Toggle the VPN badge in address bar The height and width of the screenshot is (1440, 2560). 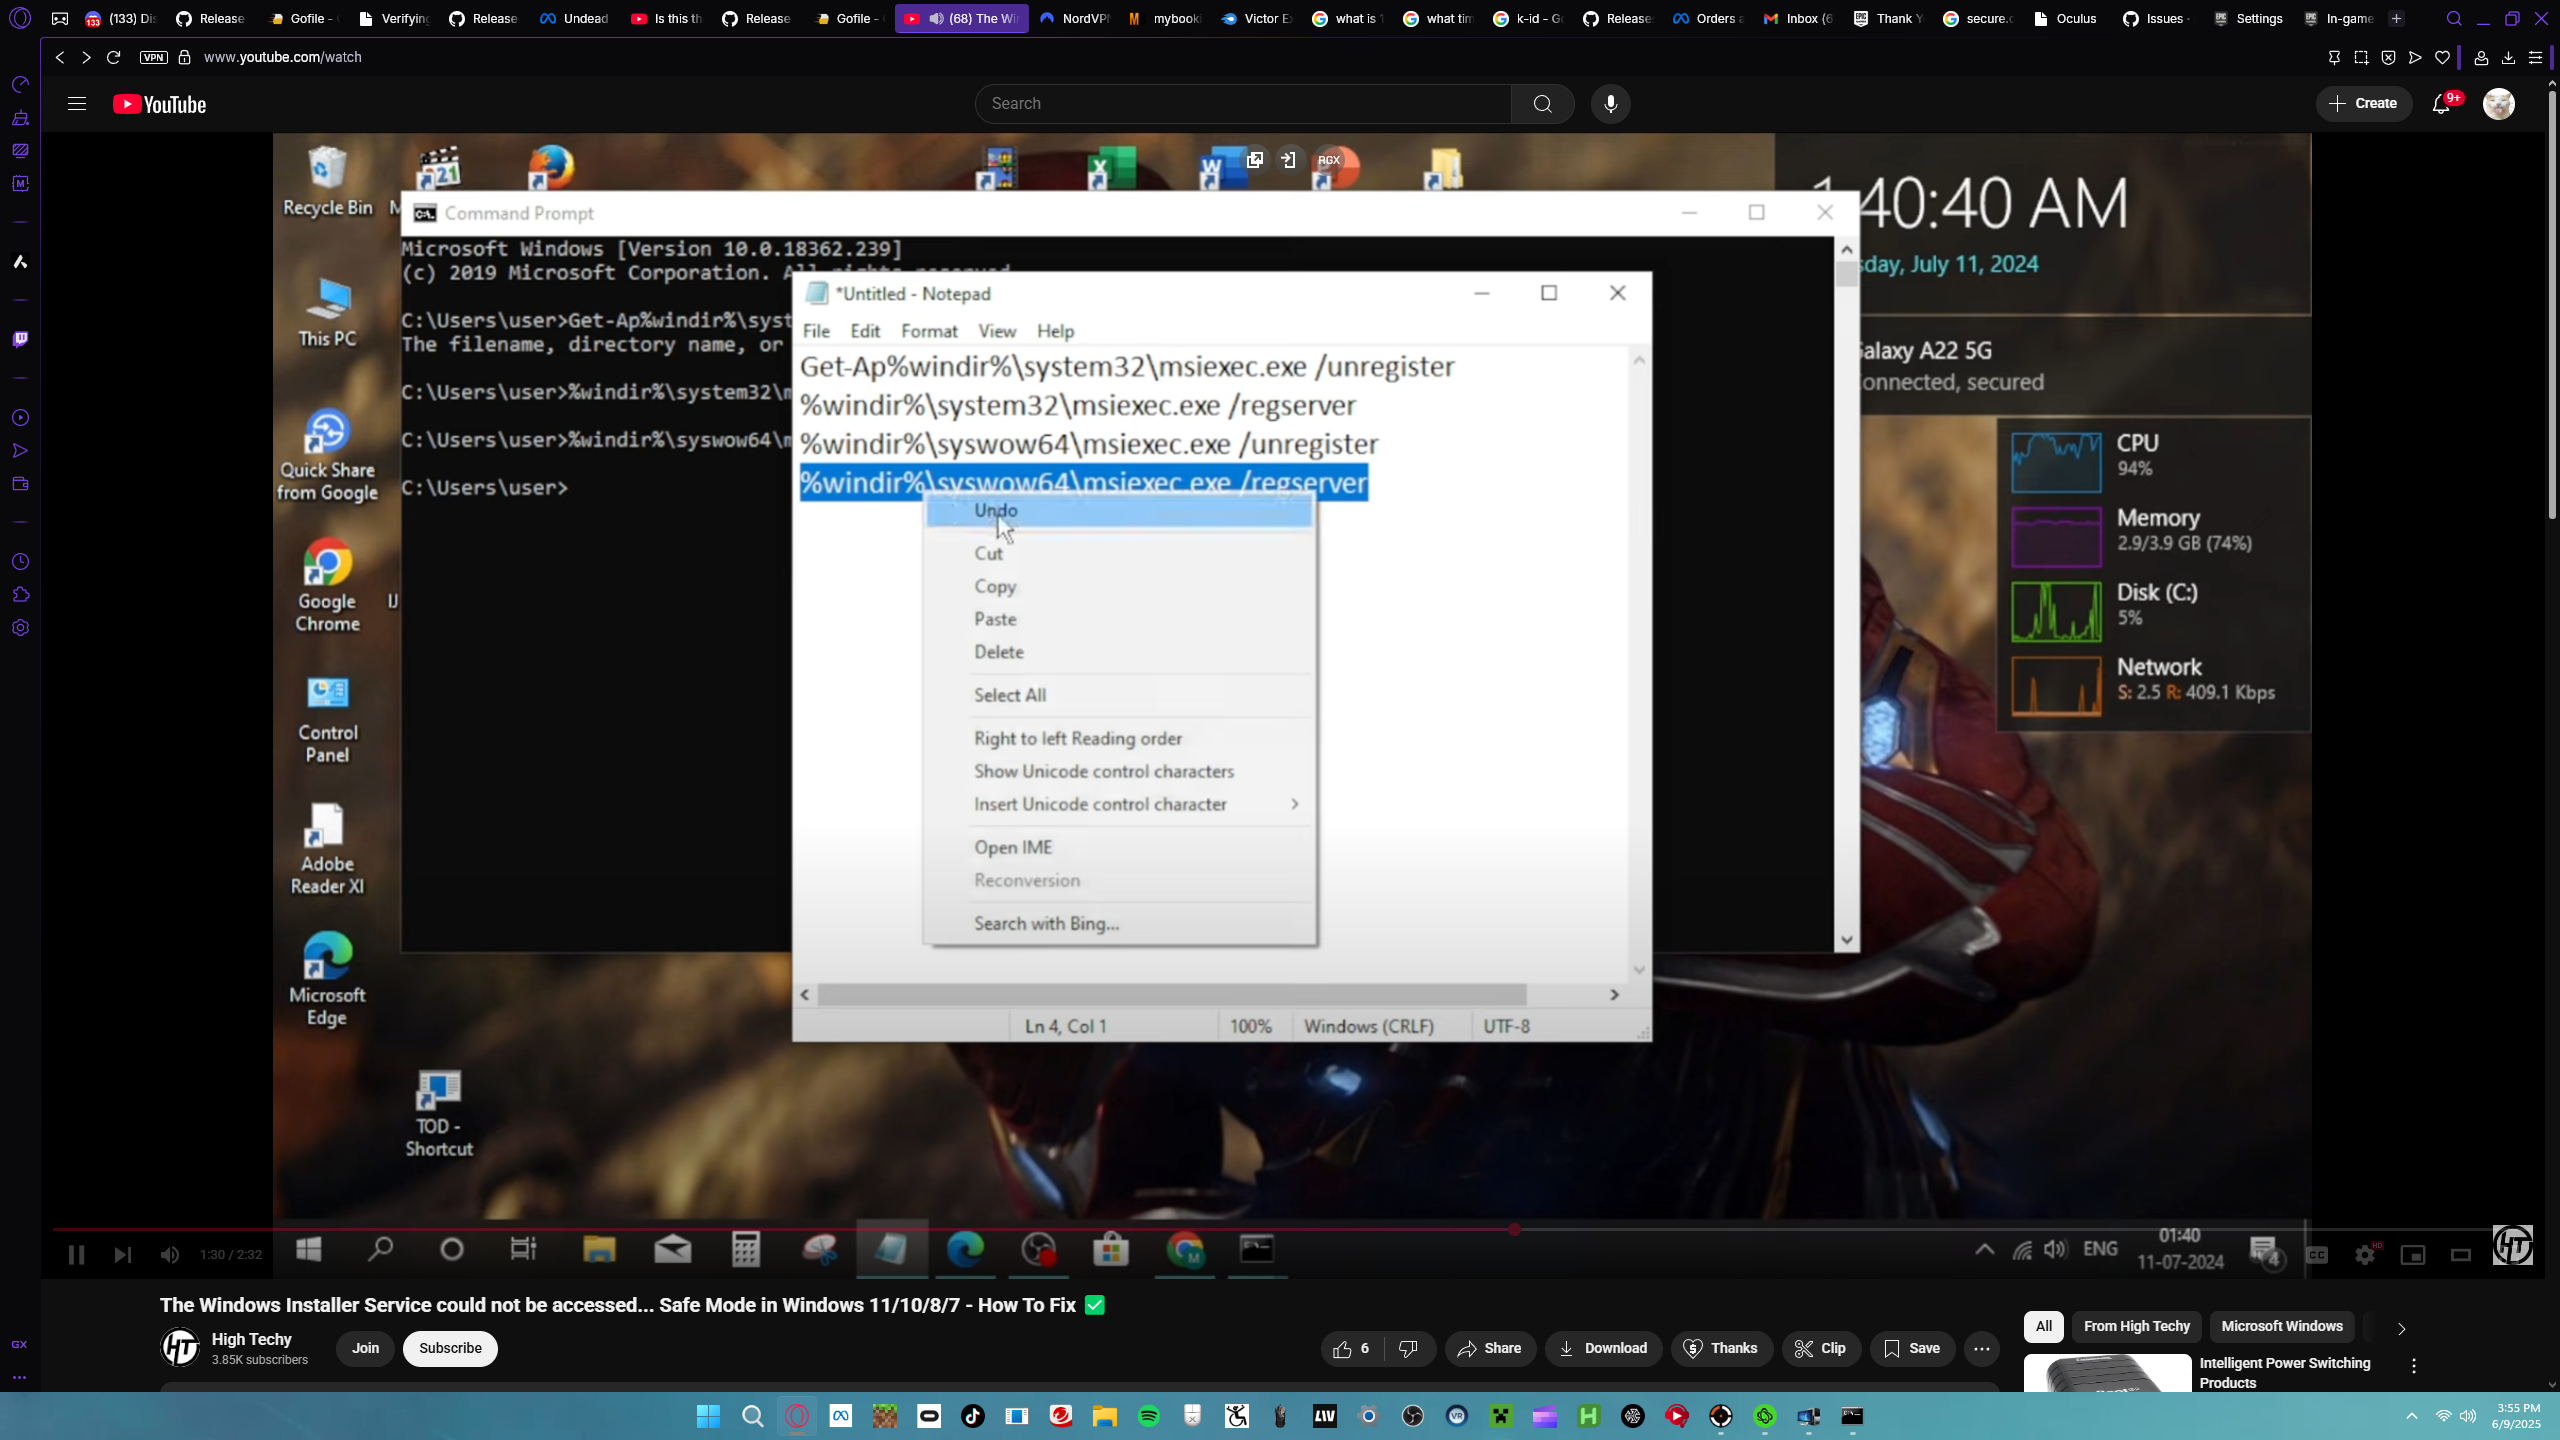pyautogui.click(x=153, y=57)
